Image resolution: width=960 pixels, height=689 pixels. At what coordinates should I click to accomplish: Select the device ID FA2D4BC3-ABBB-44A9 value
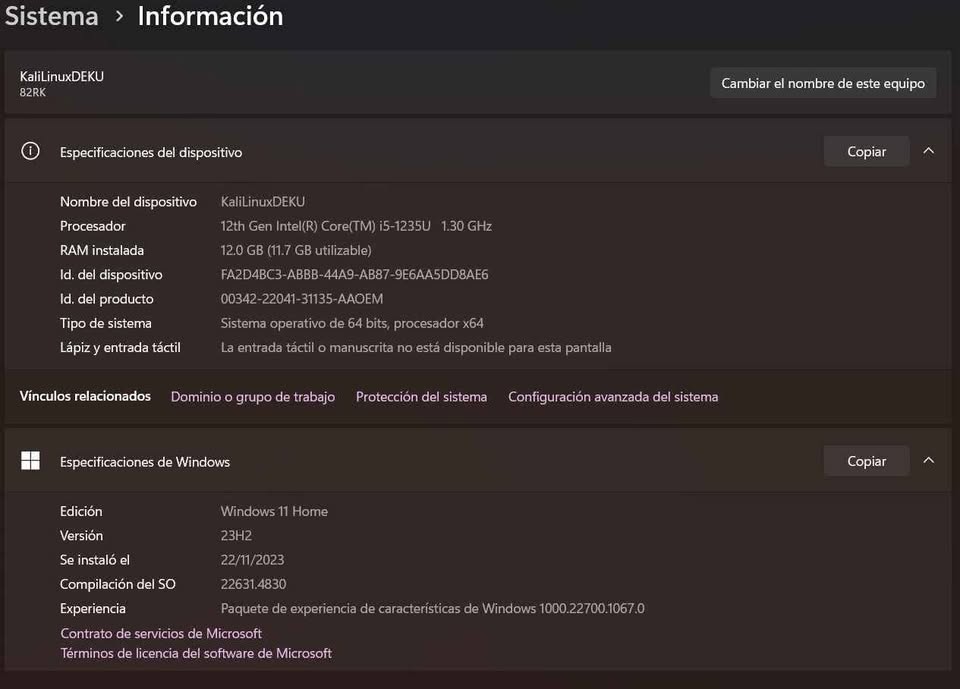tap(354, 274)
